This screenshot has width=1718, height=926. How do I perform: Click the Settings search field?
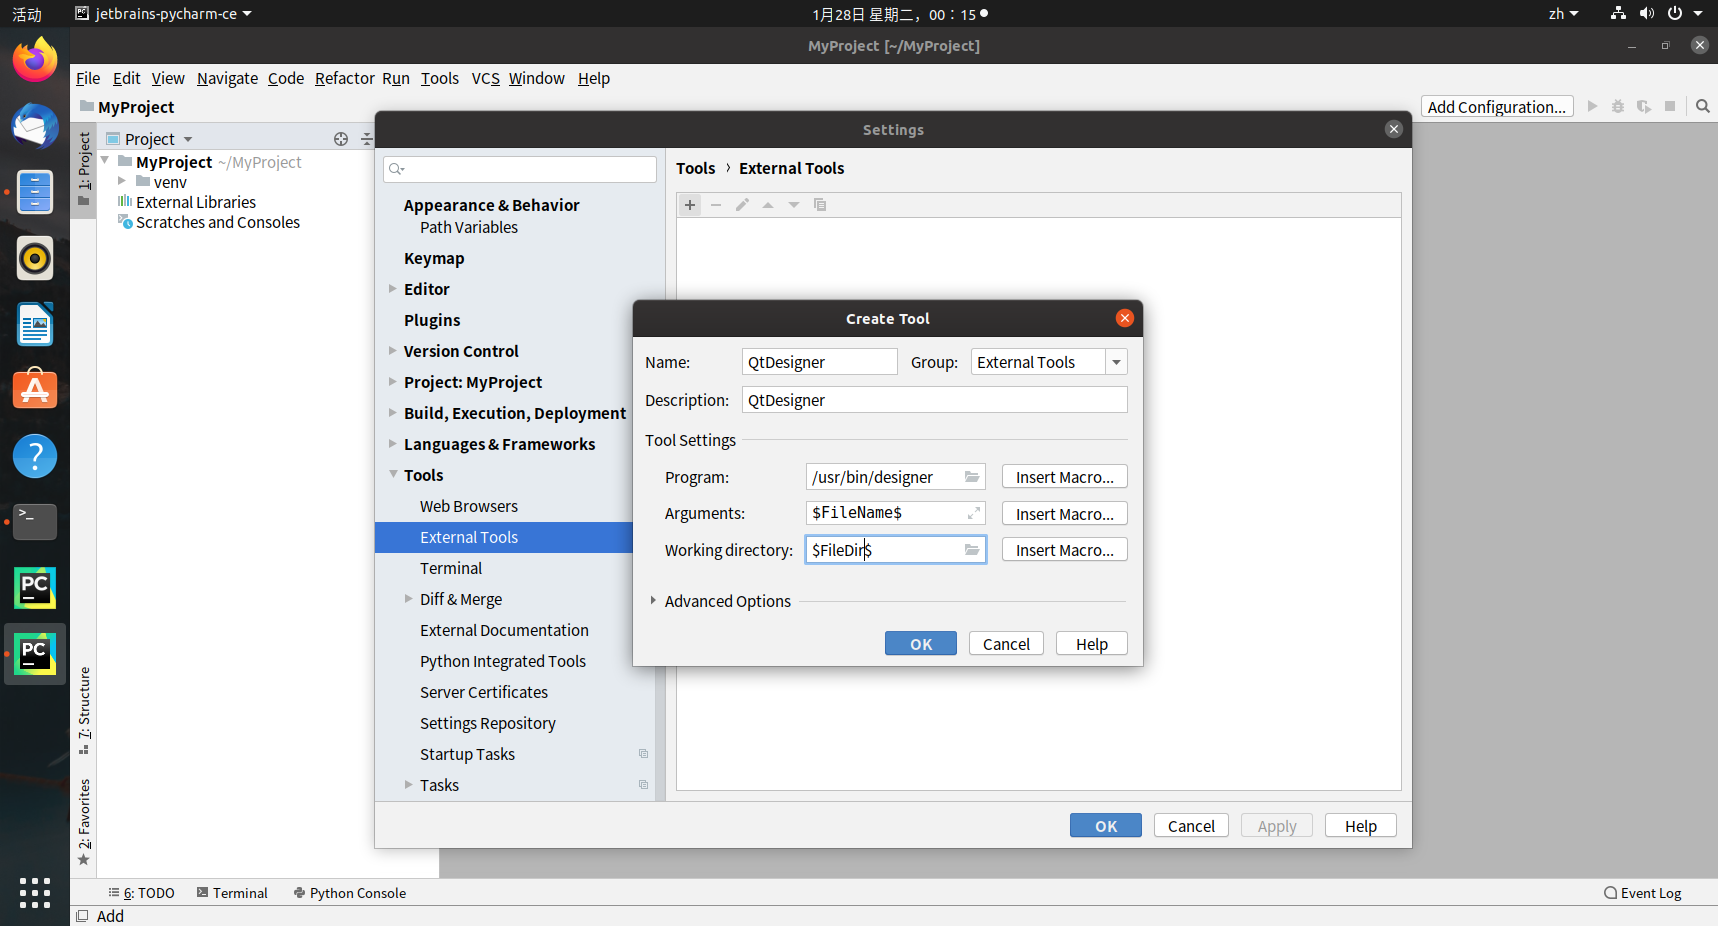point(520,169)
